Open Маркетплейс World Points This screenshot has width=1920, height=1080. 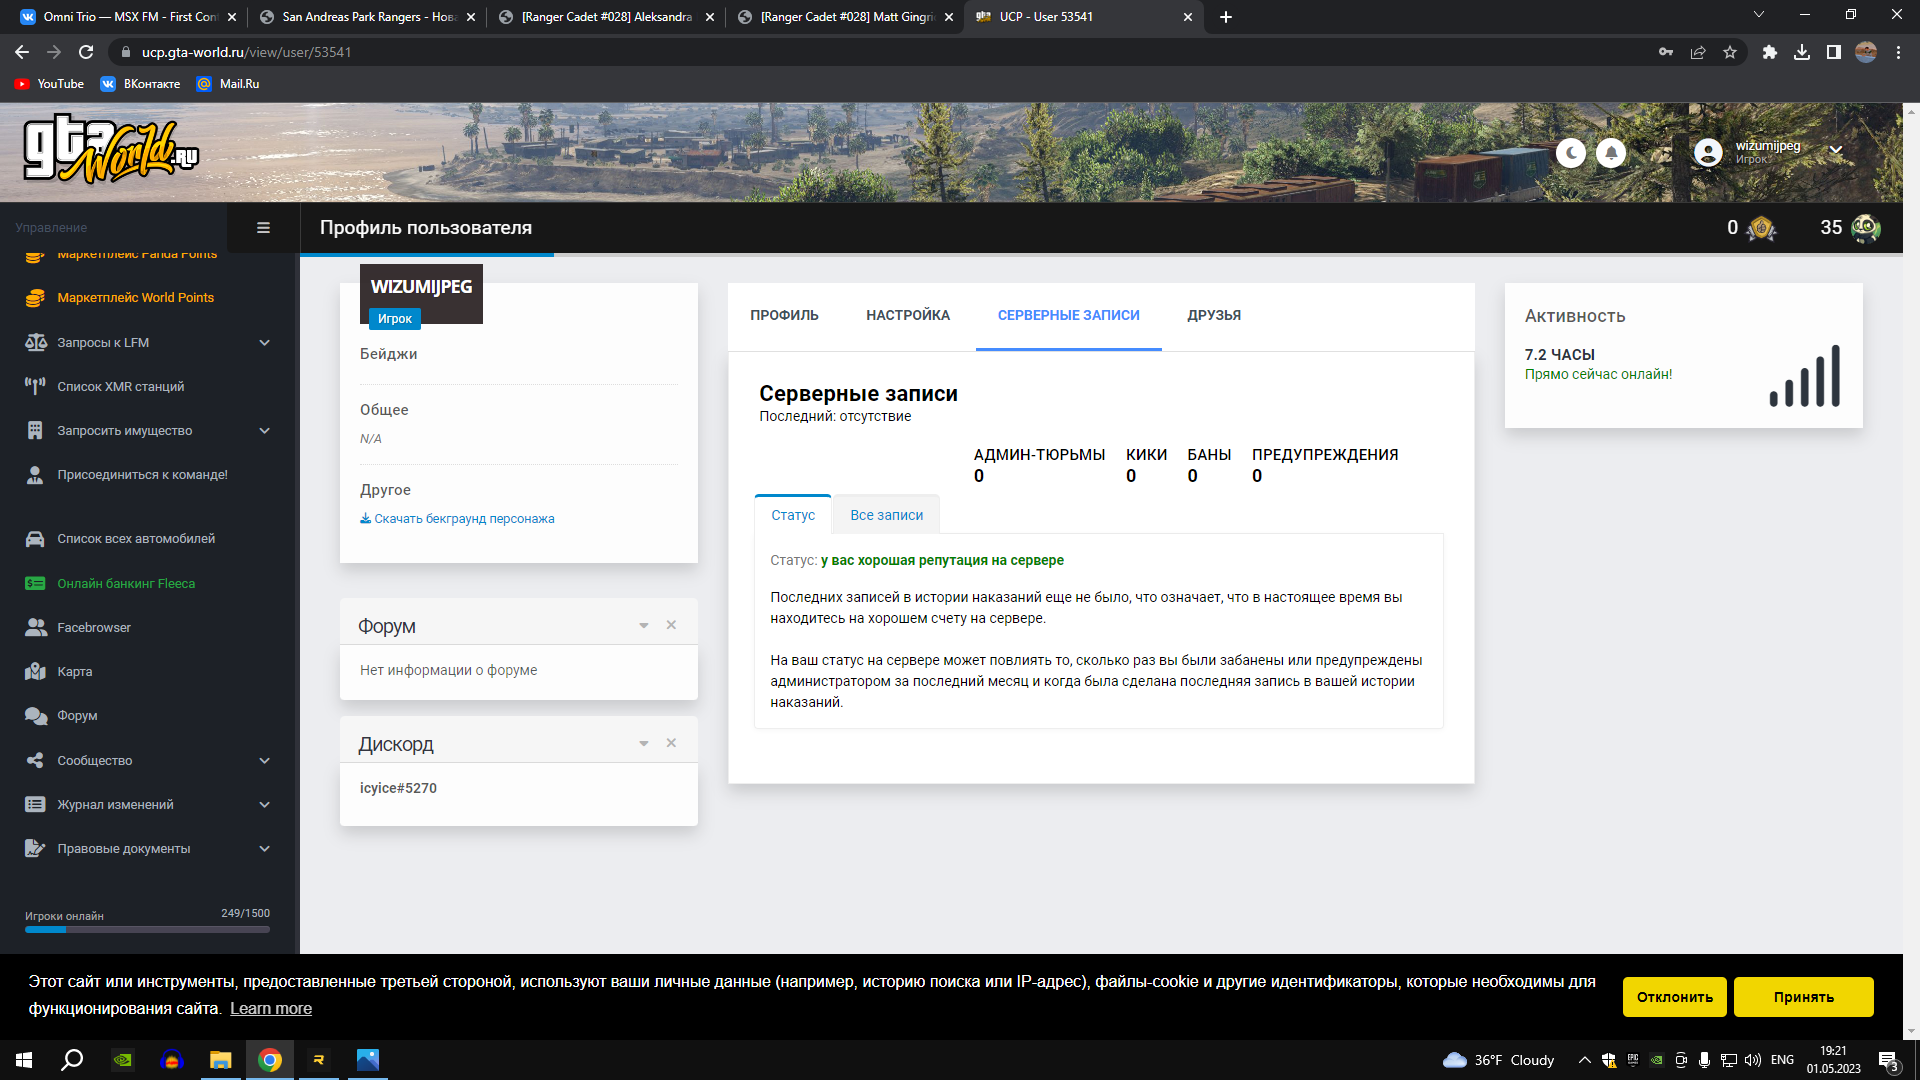click(x=135, y=298)
